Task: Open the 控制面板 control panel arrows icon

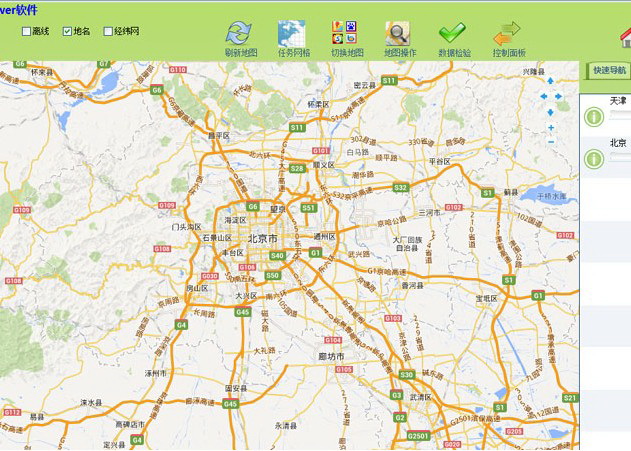Action: [x=507, y=33]
